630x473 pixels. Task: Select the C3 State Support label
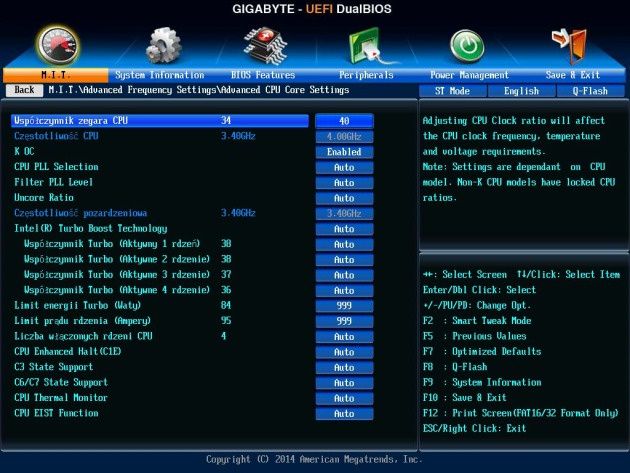coord(53,367)
